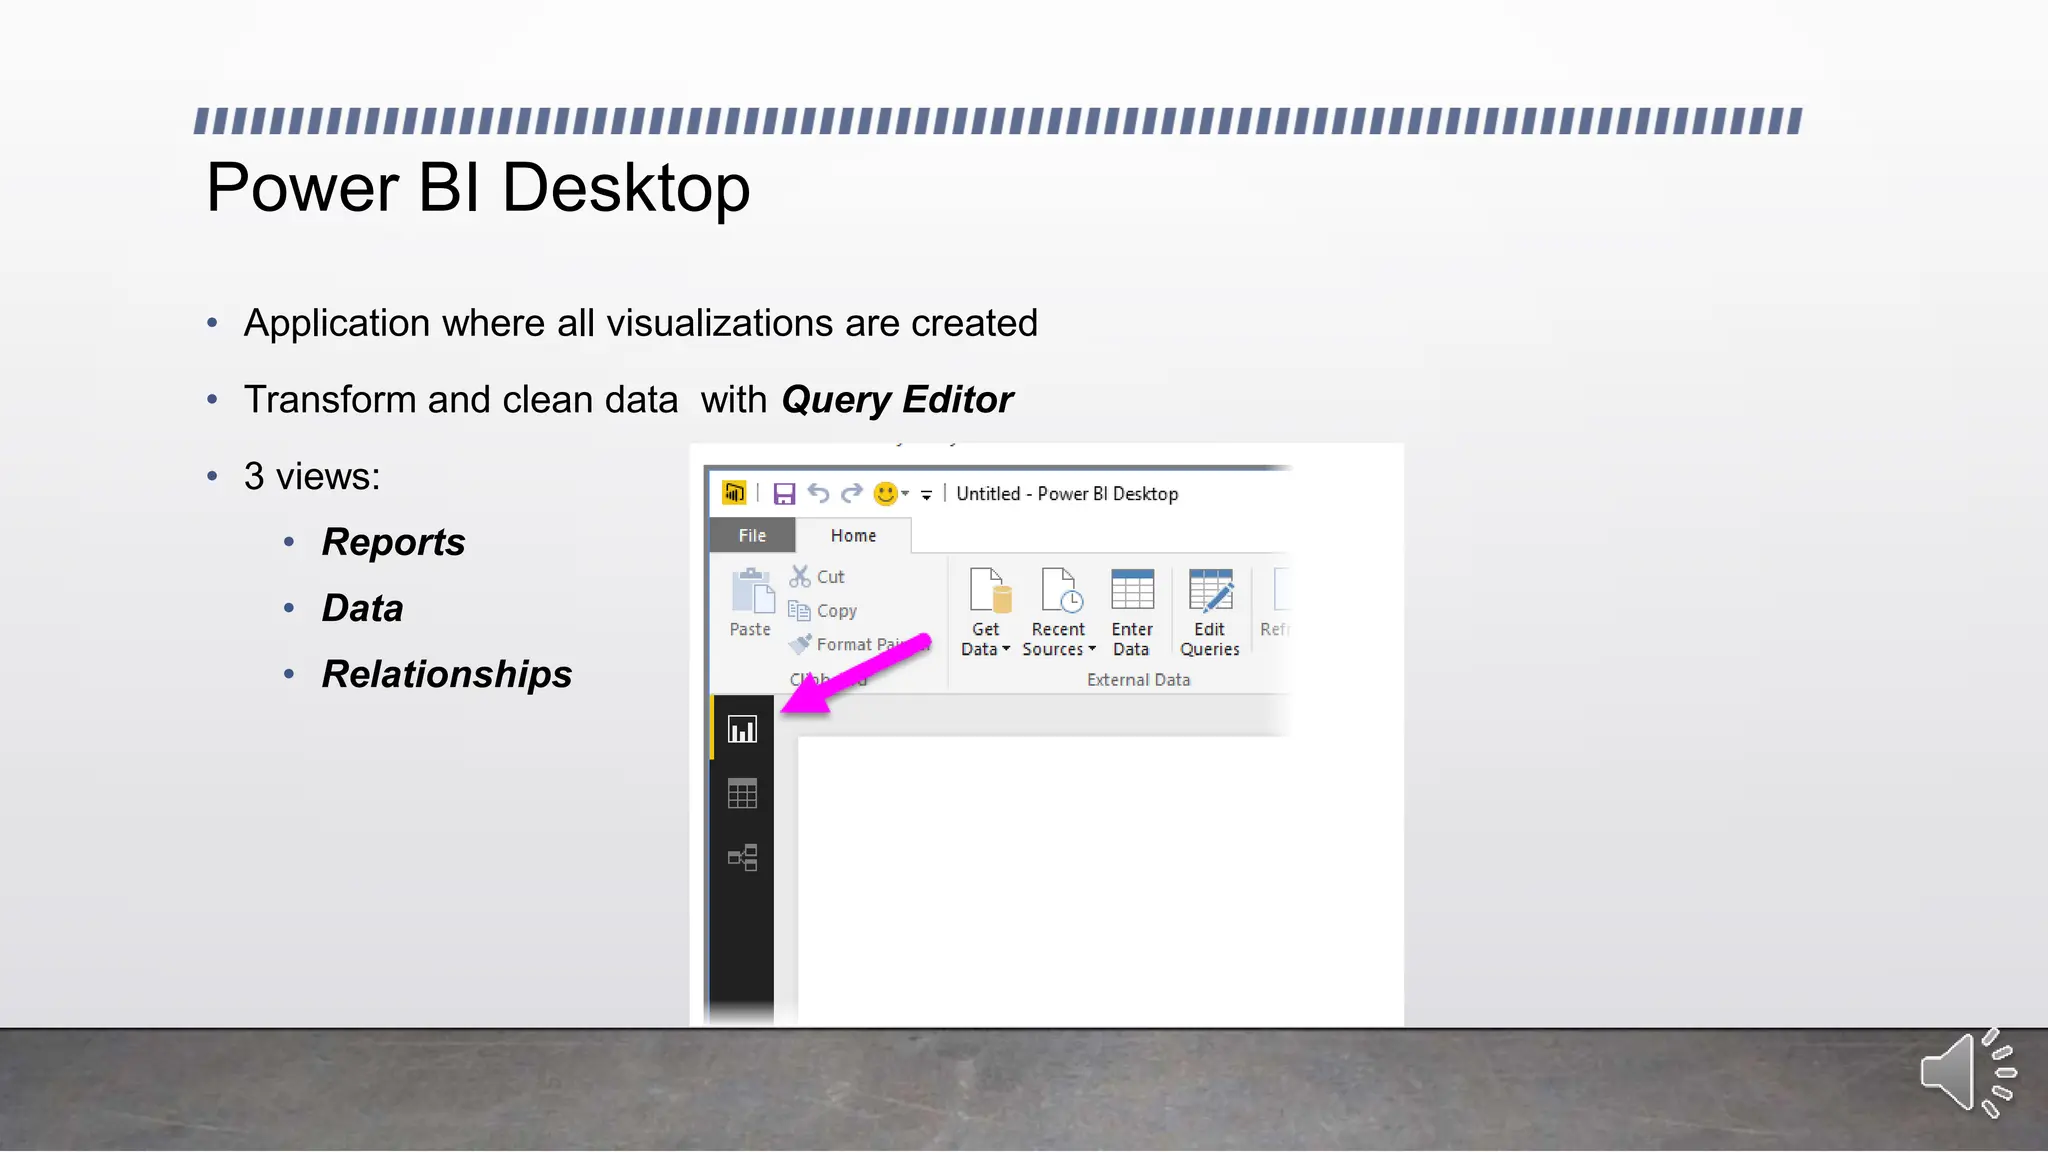Click the Get Data icon
Image resolution: width=2048 pixels, height=1152 pixels.
[990, 590]
